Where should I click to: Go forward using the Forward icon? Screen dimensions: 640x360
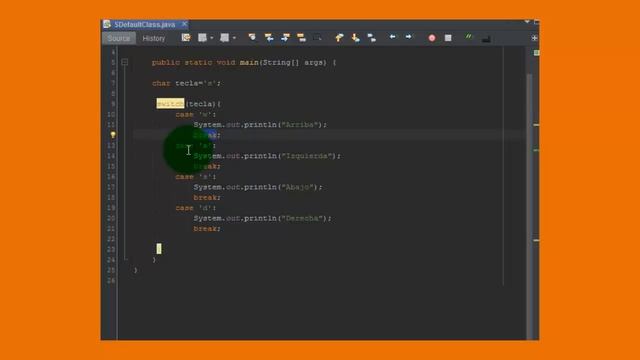pos(224,38)
